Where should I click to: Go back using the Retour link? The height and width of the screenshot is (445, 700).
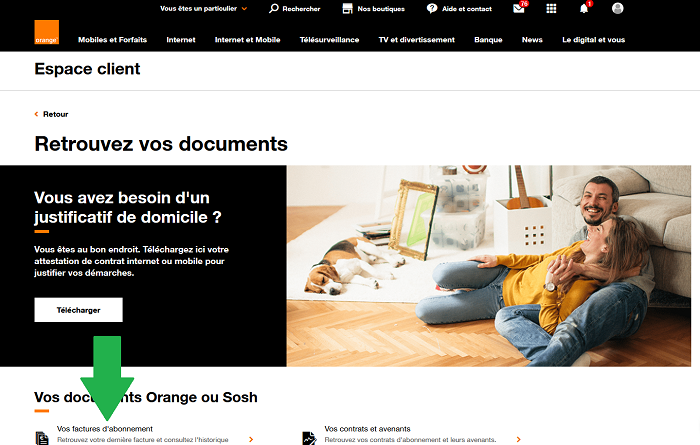pos(55,114)
